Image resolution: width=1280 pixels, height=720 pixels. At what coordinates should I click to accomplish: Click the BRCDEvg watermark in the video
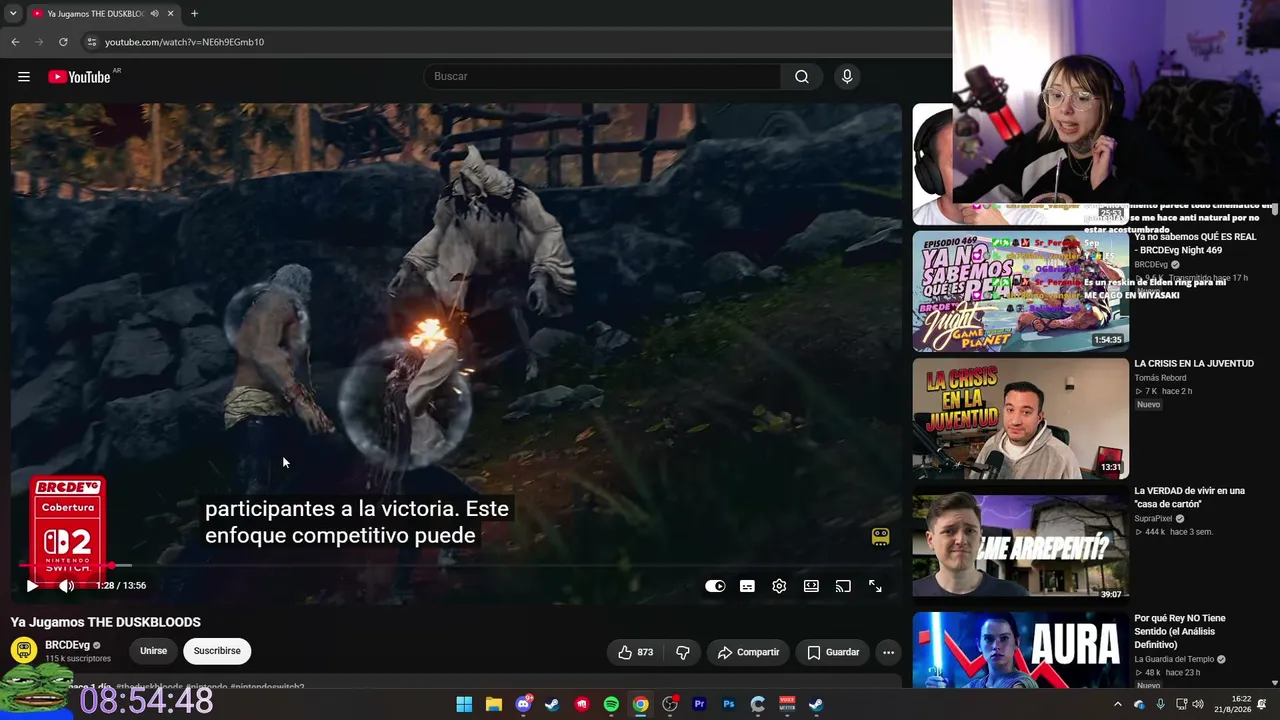point(880,537)
